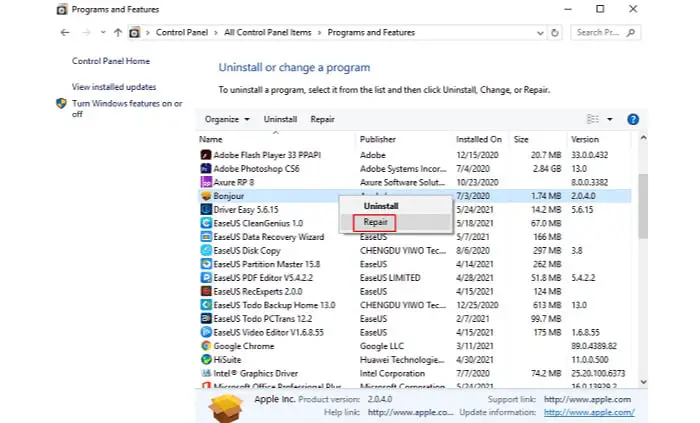
Task: Open the apple.com update information link
Action: (x=589, y=412)
